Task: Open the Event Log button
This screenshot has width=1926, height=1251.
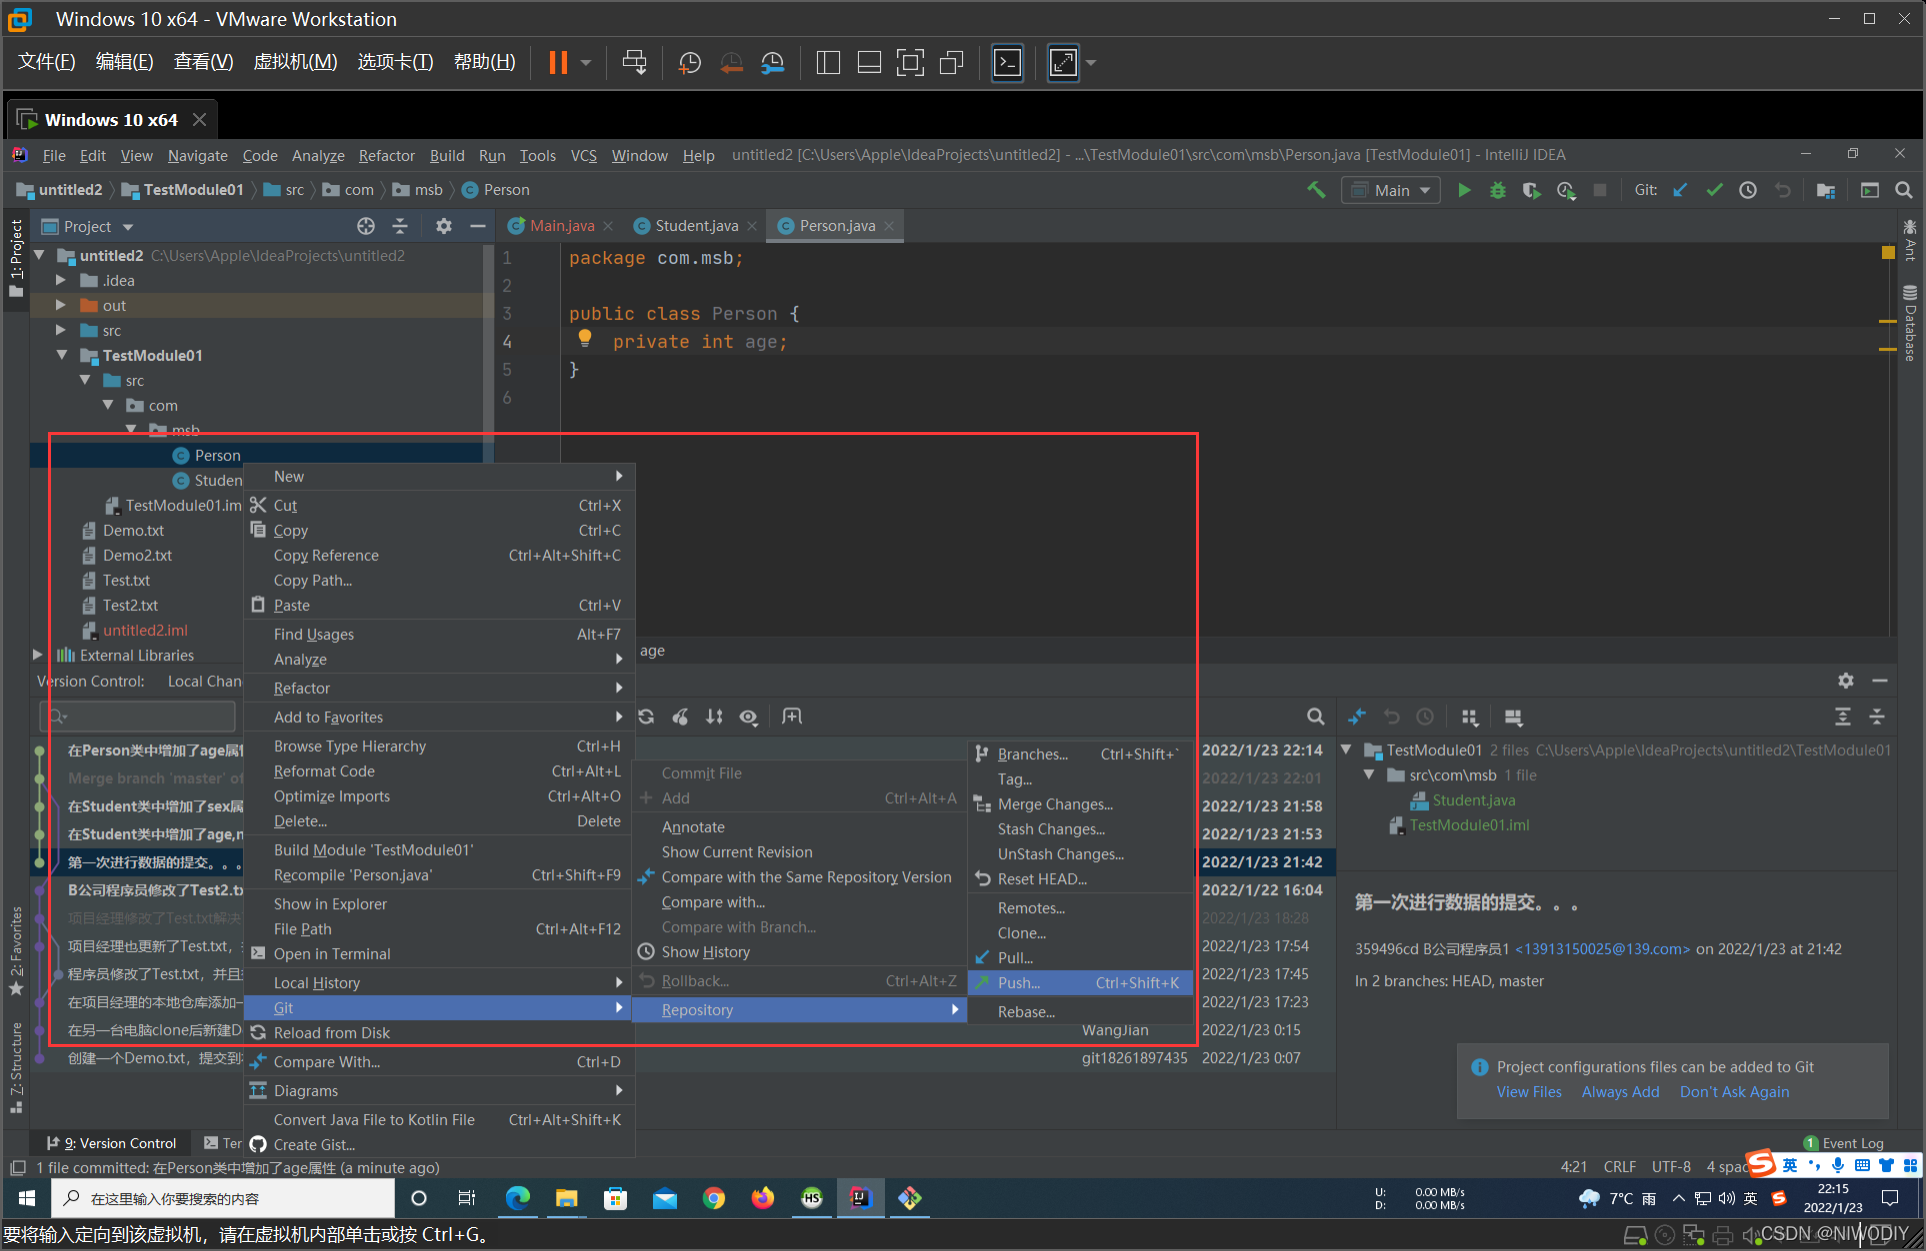Action: coord(1843,1143)
